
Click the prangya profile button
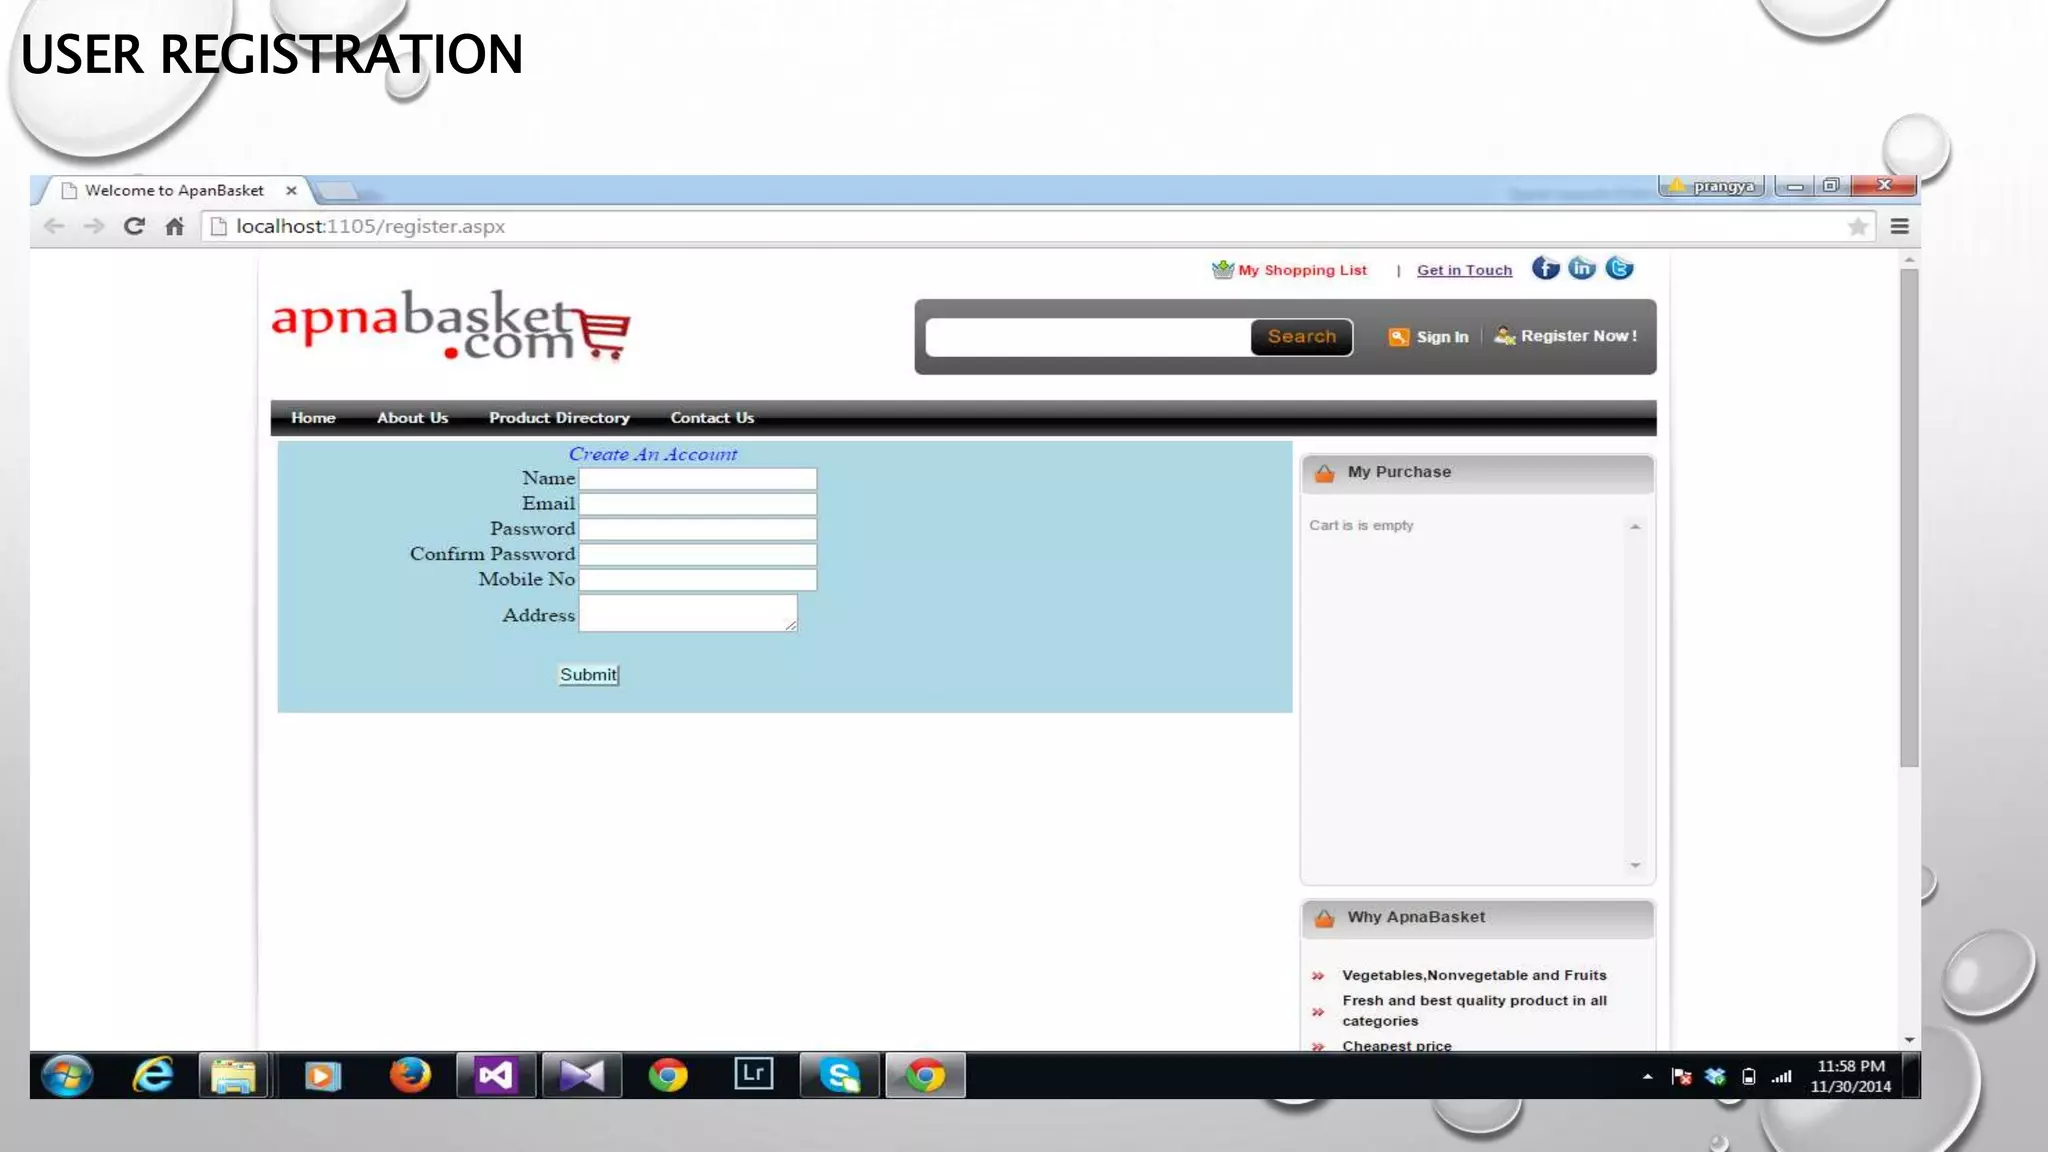coord(1712,186)
